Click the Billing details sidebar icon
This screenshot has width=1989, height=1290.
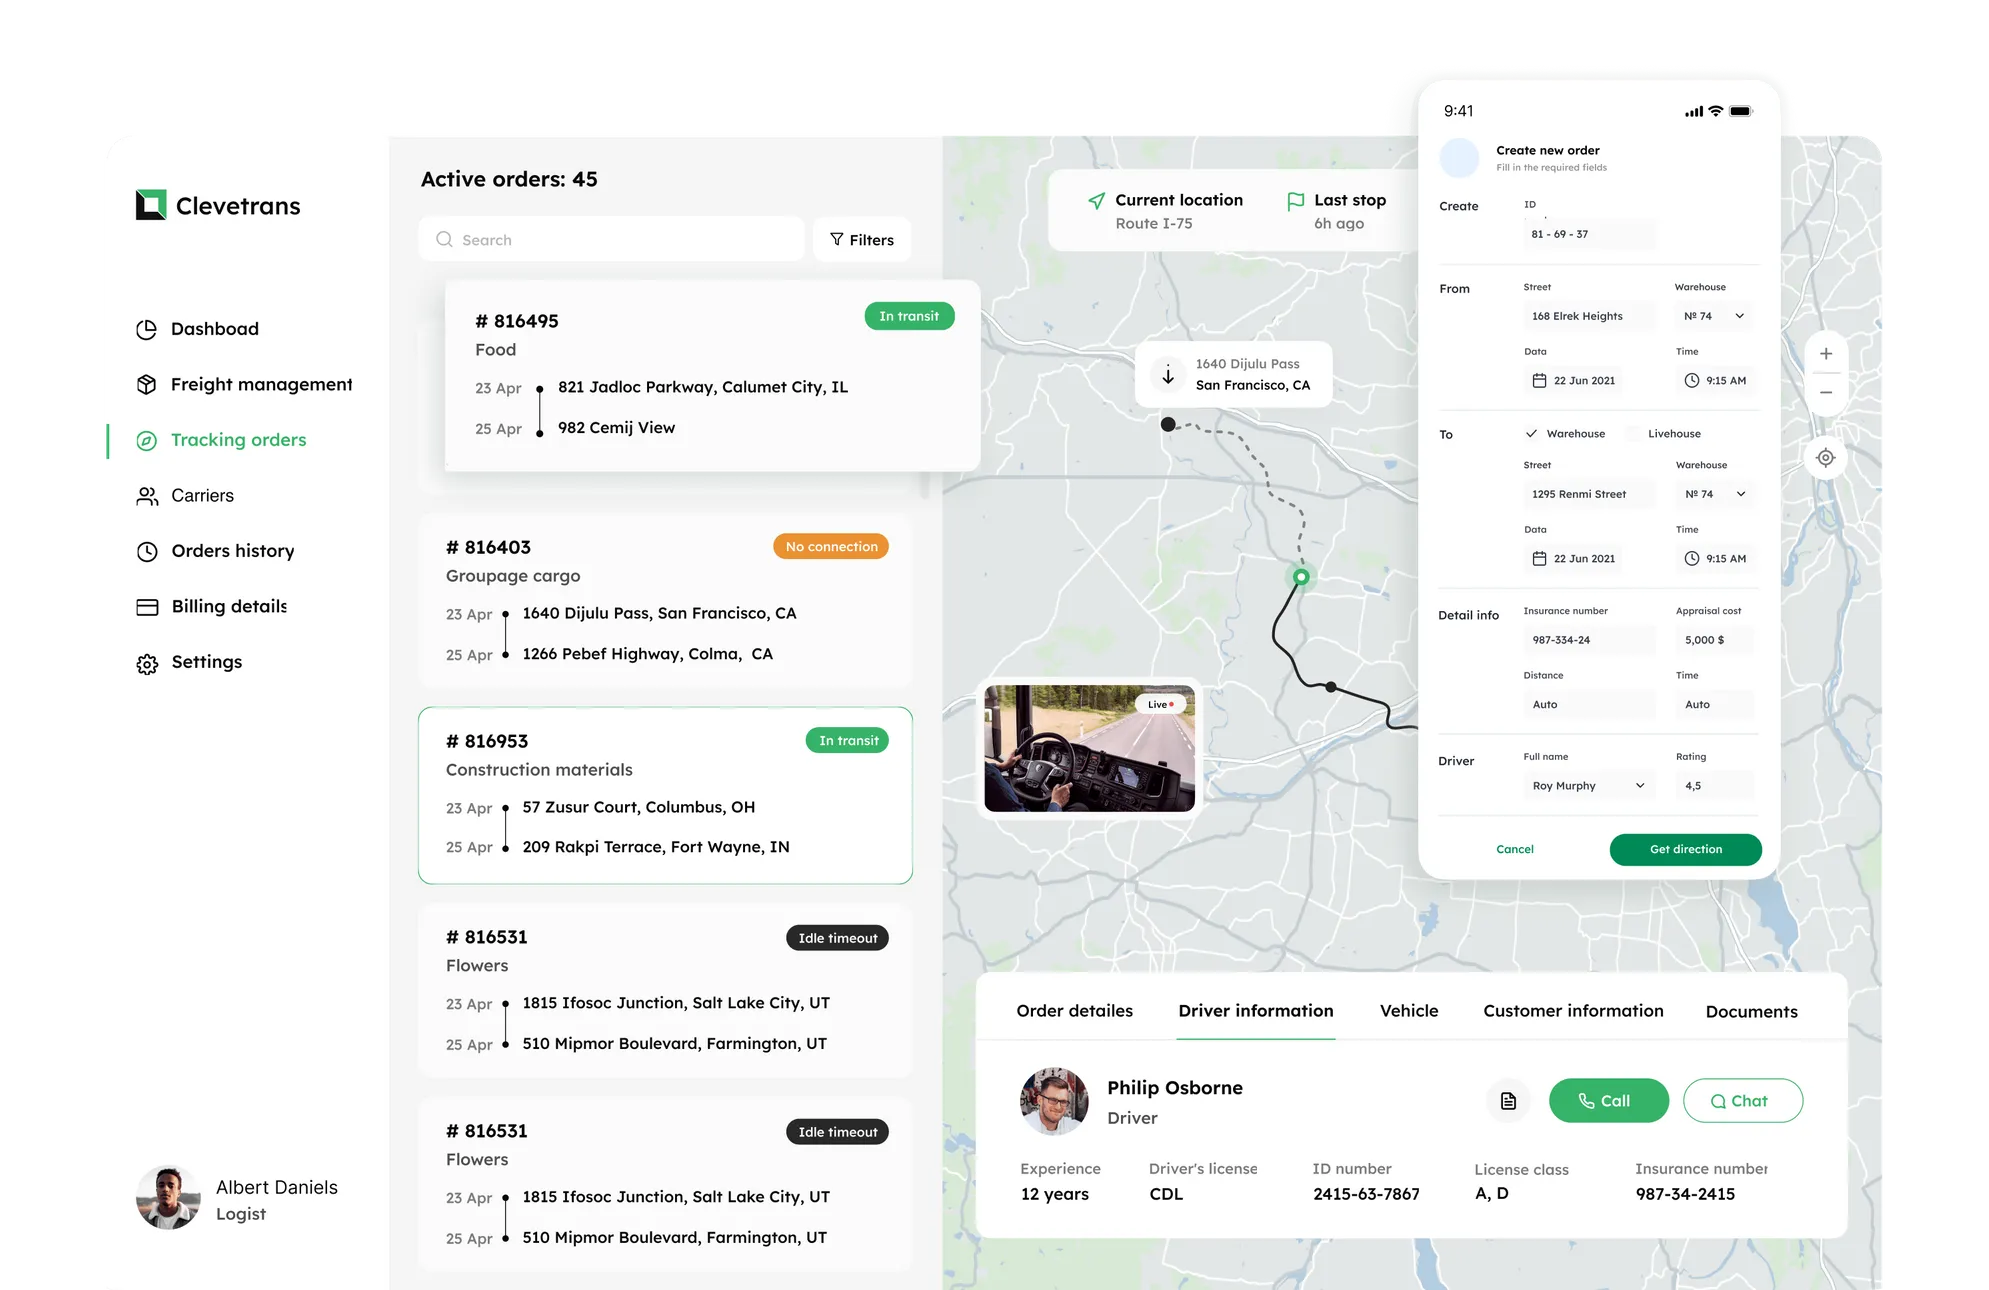pyautogui.click(x=148, y=606)
